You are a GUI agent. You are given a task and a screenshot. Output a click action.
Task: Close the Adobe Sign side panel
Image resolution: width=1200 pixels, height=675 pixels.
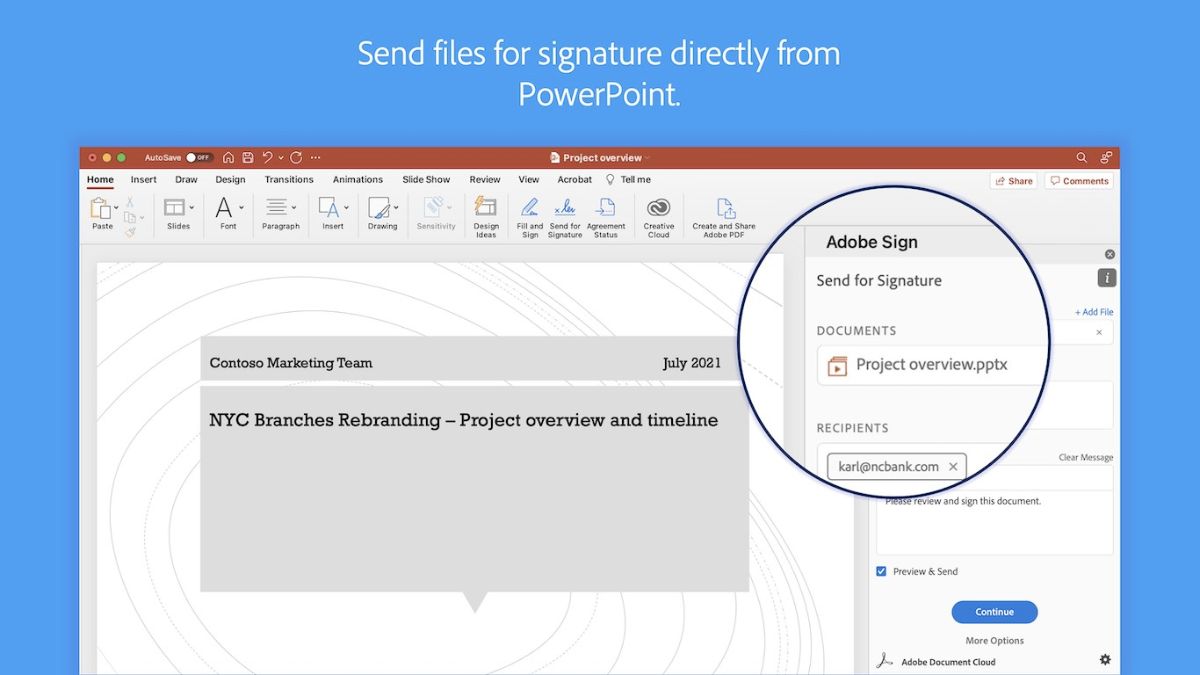coord(1109,254)
